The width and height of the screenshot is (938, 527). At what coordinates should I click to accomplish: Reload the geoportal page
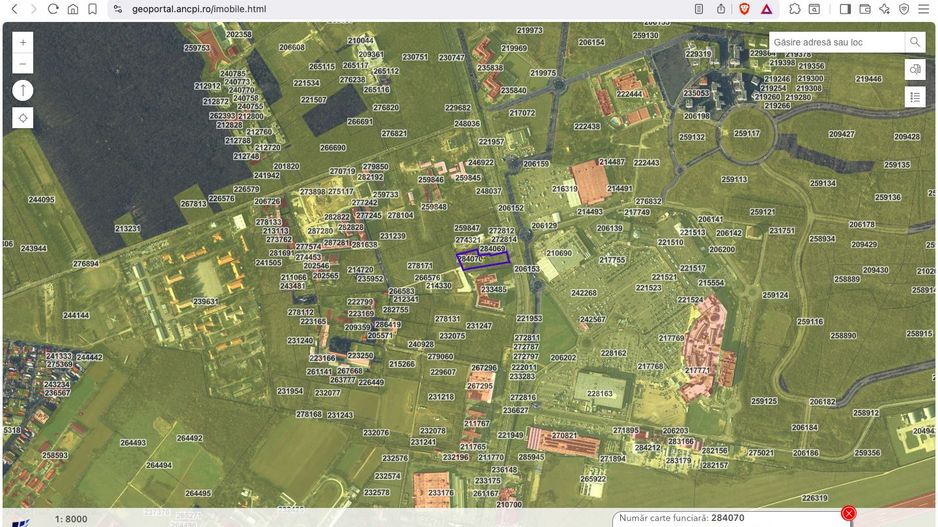coord(53,9)
